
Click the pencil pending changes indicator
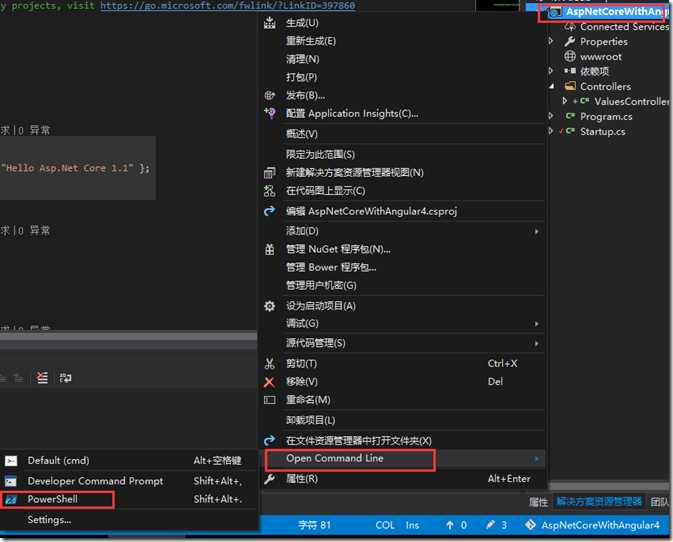490,525
